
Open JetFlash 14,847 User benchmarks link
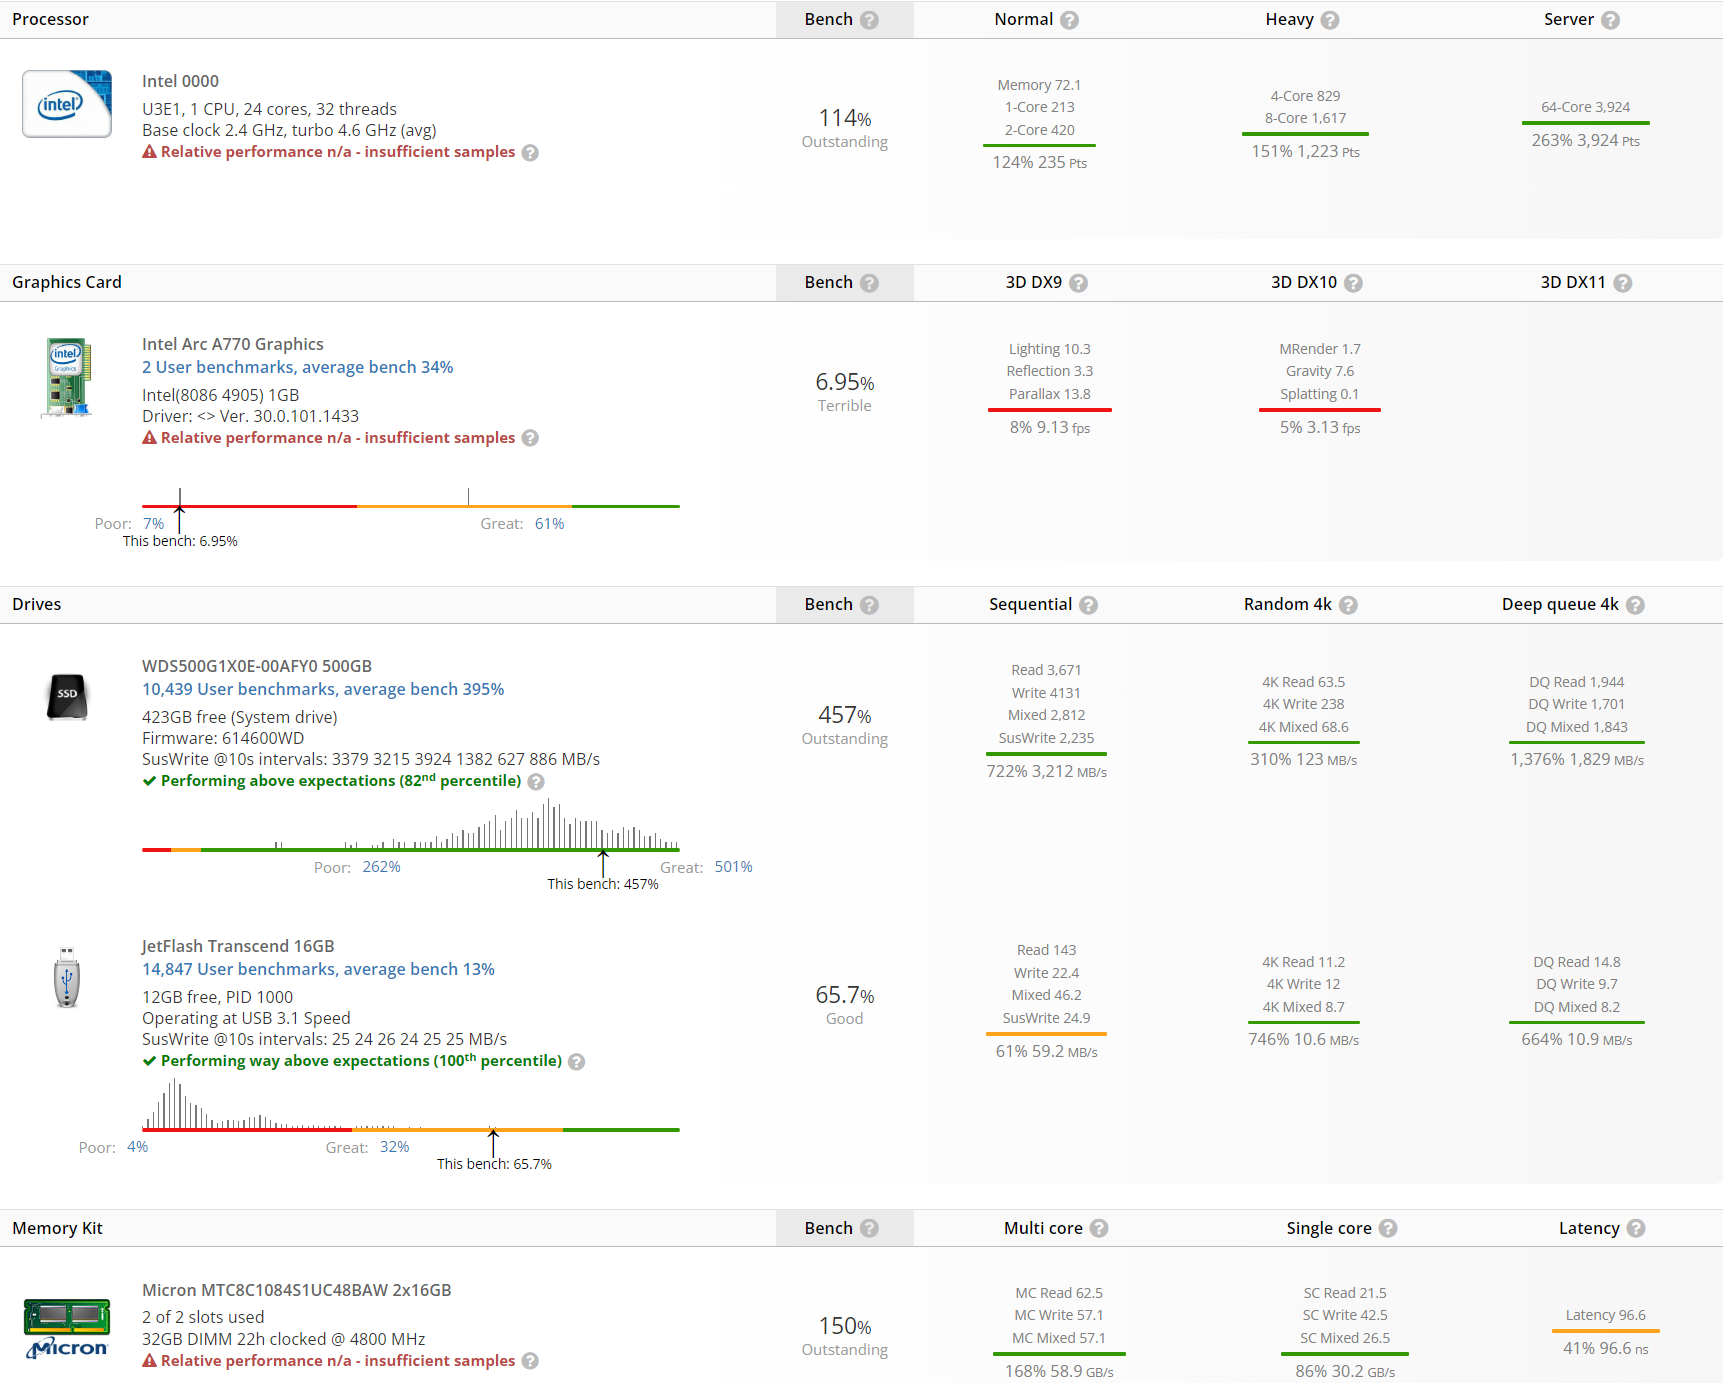pos(318,970)
